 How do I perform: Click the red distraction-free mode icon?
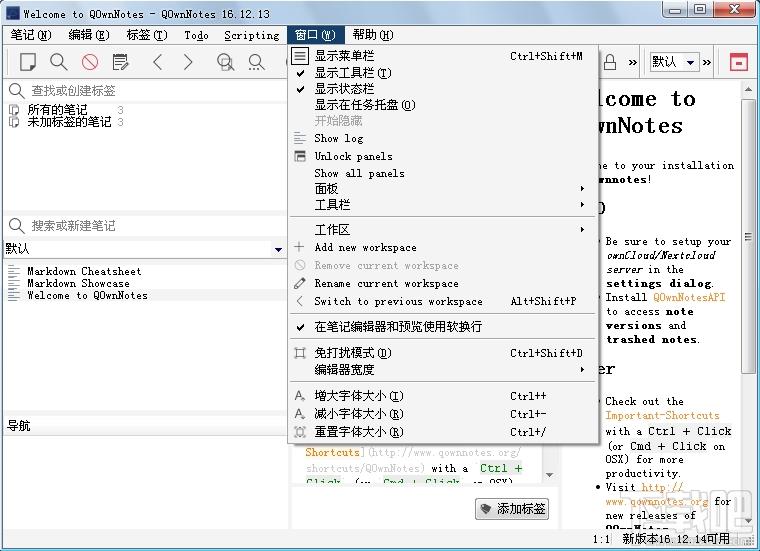tap(739, 62)
